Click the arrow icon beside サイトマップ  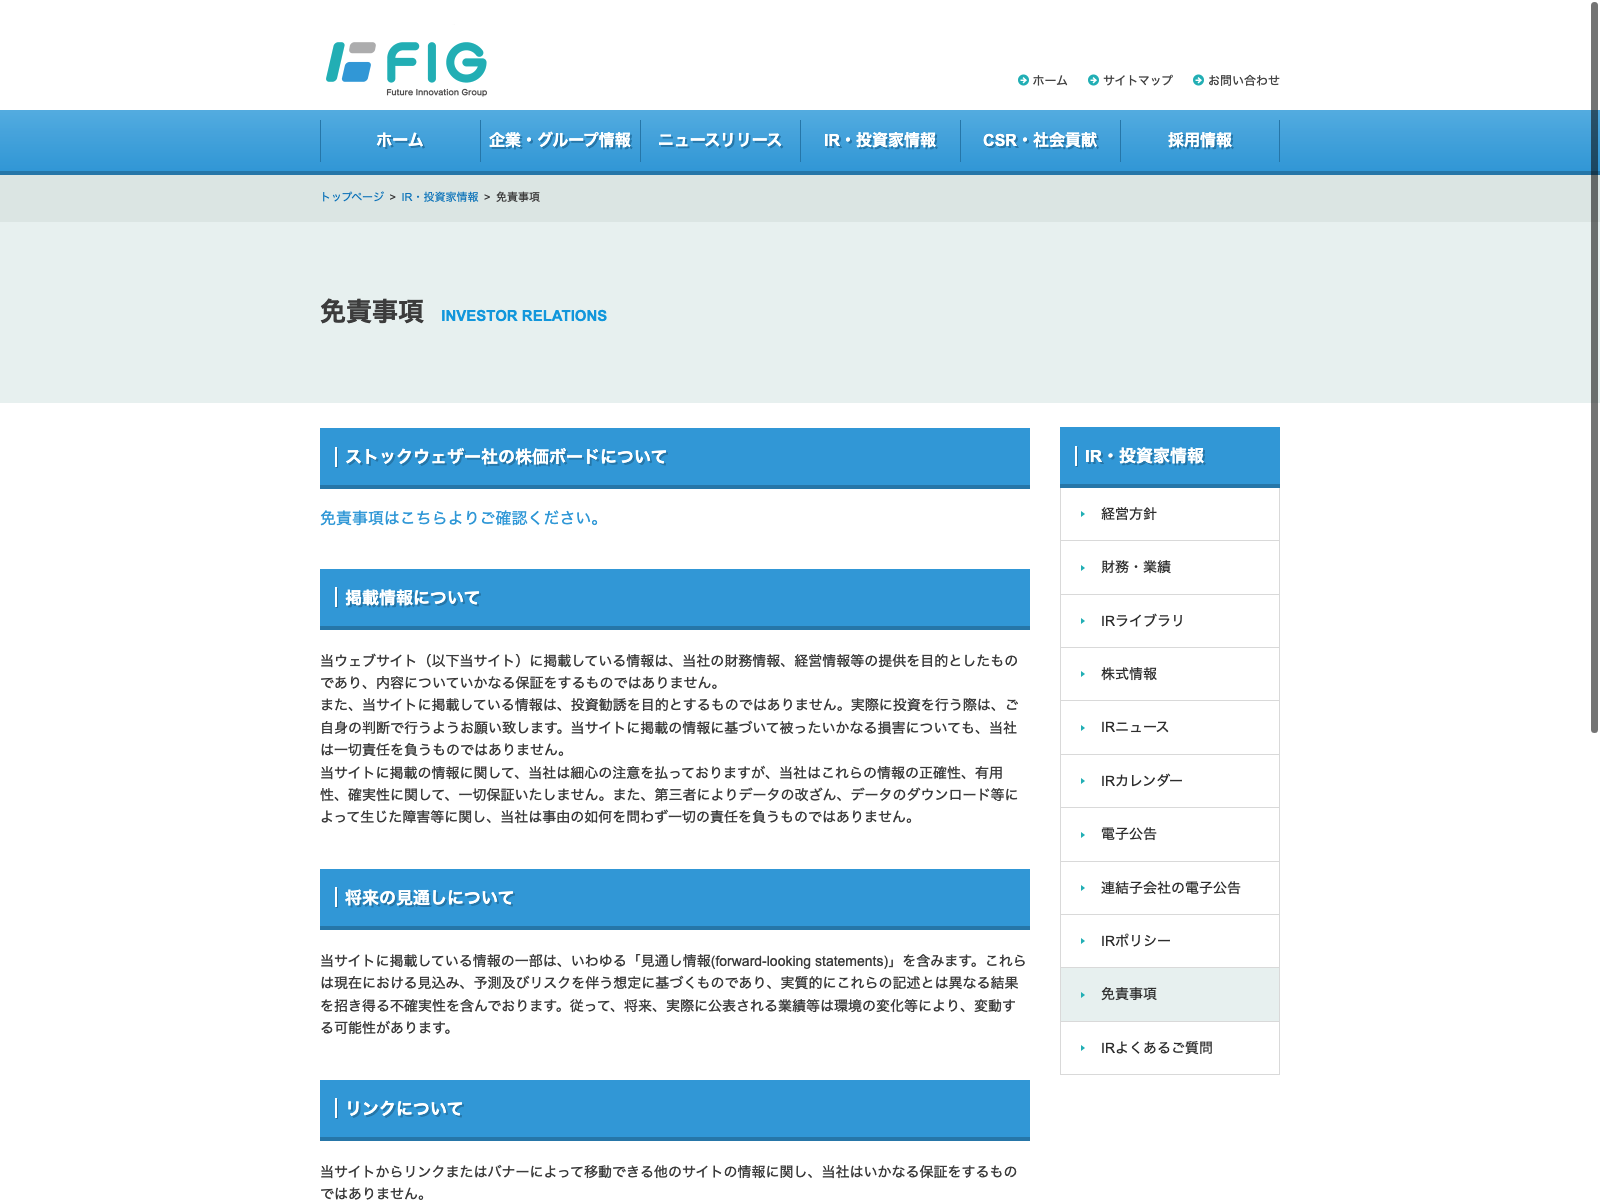1093,80
